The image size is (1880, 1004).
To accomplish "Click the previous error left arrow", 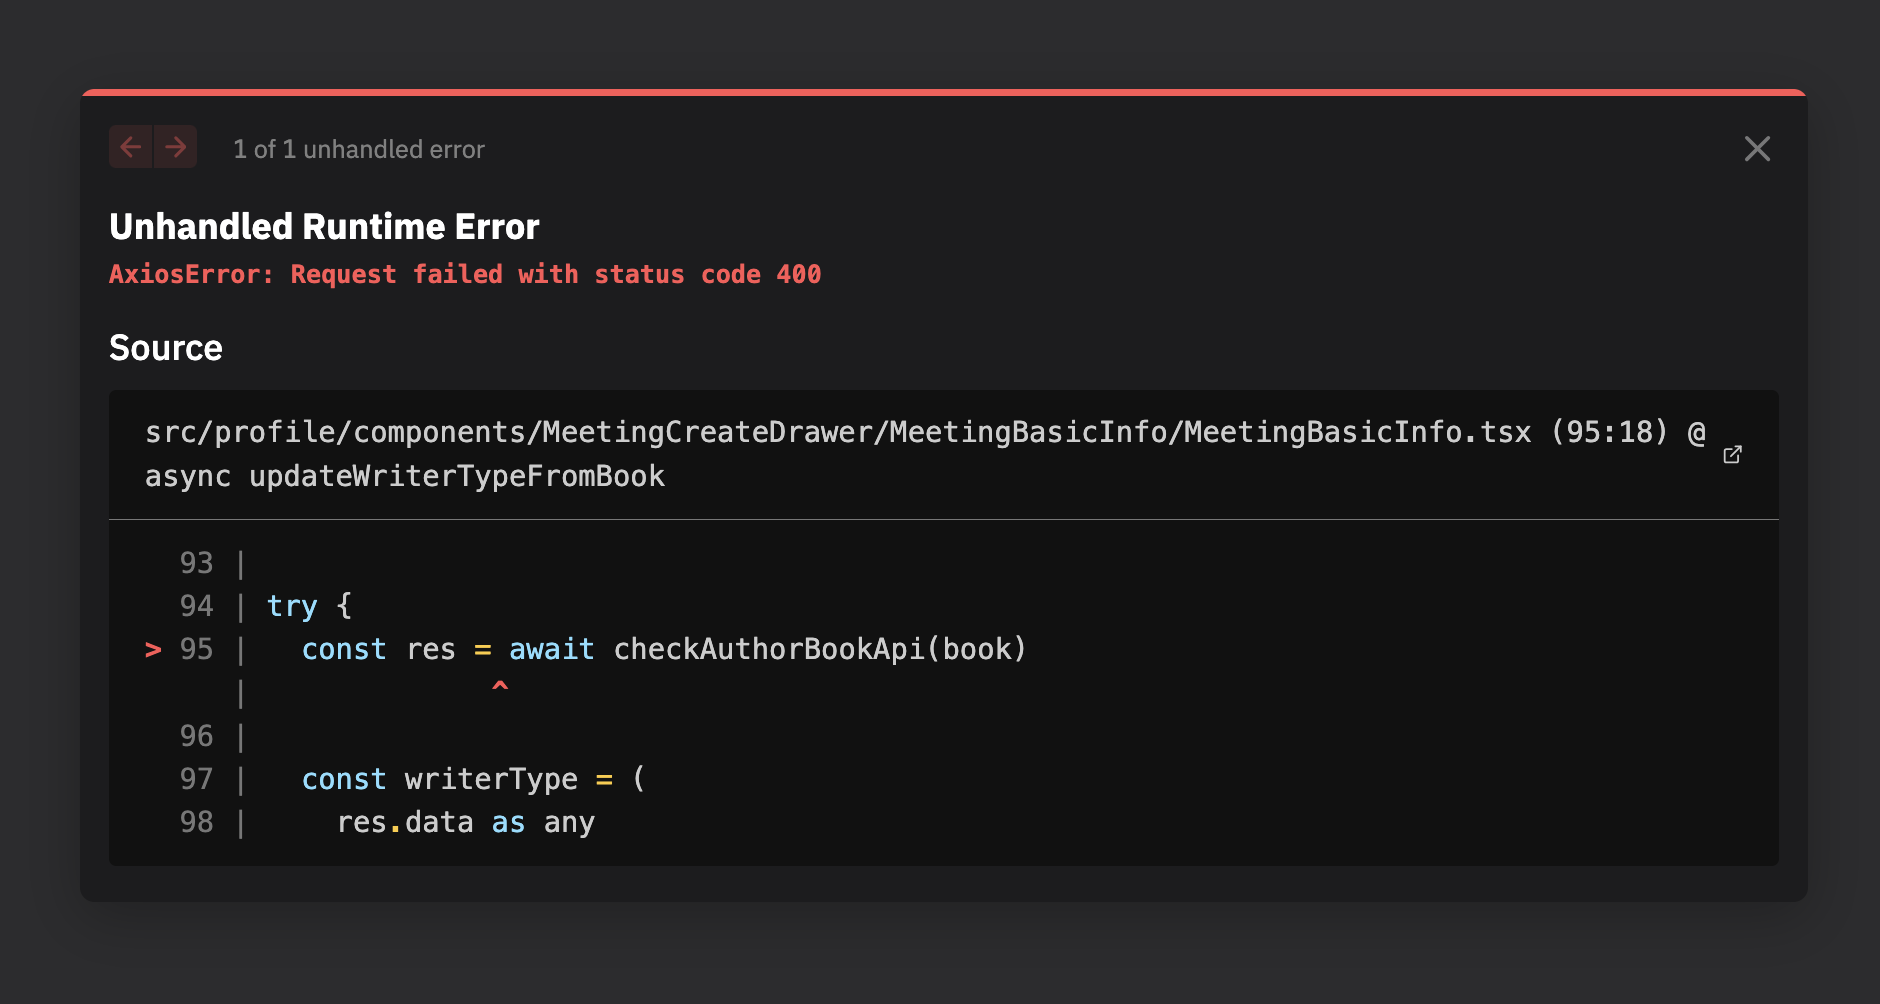I will (x=130, y=147).
